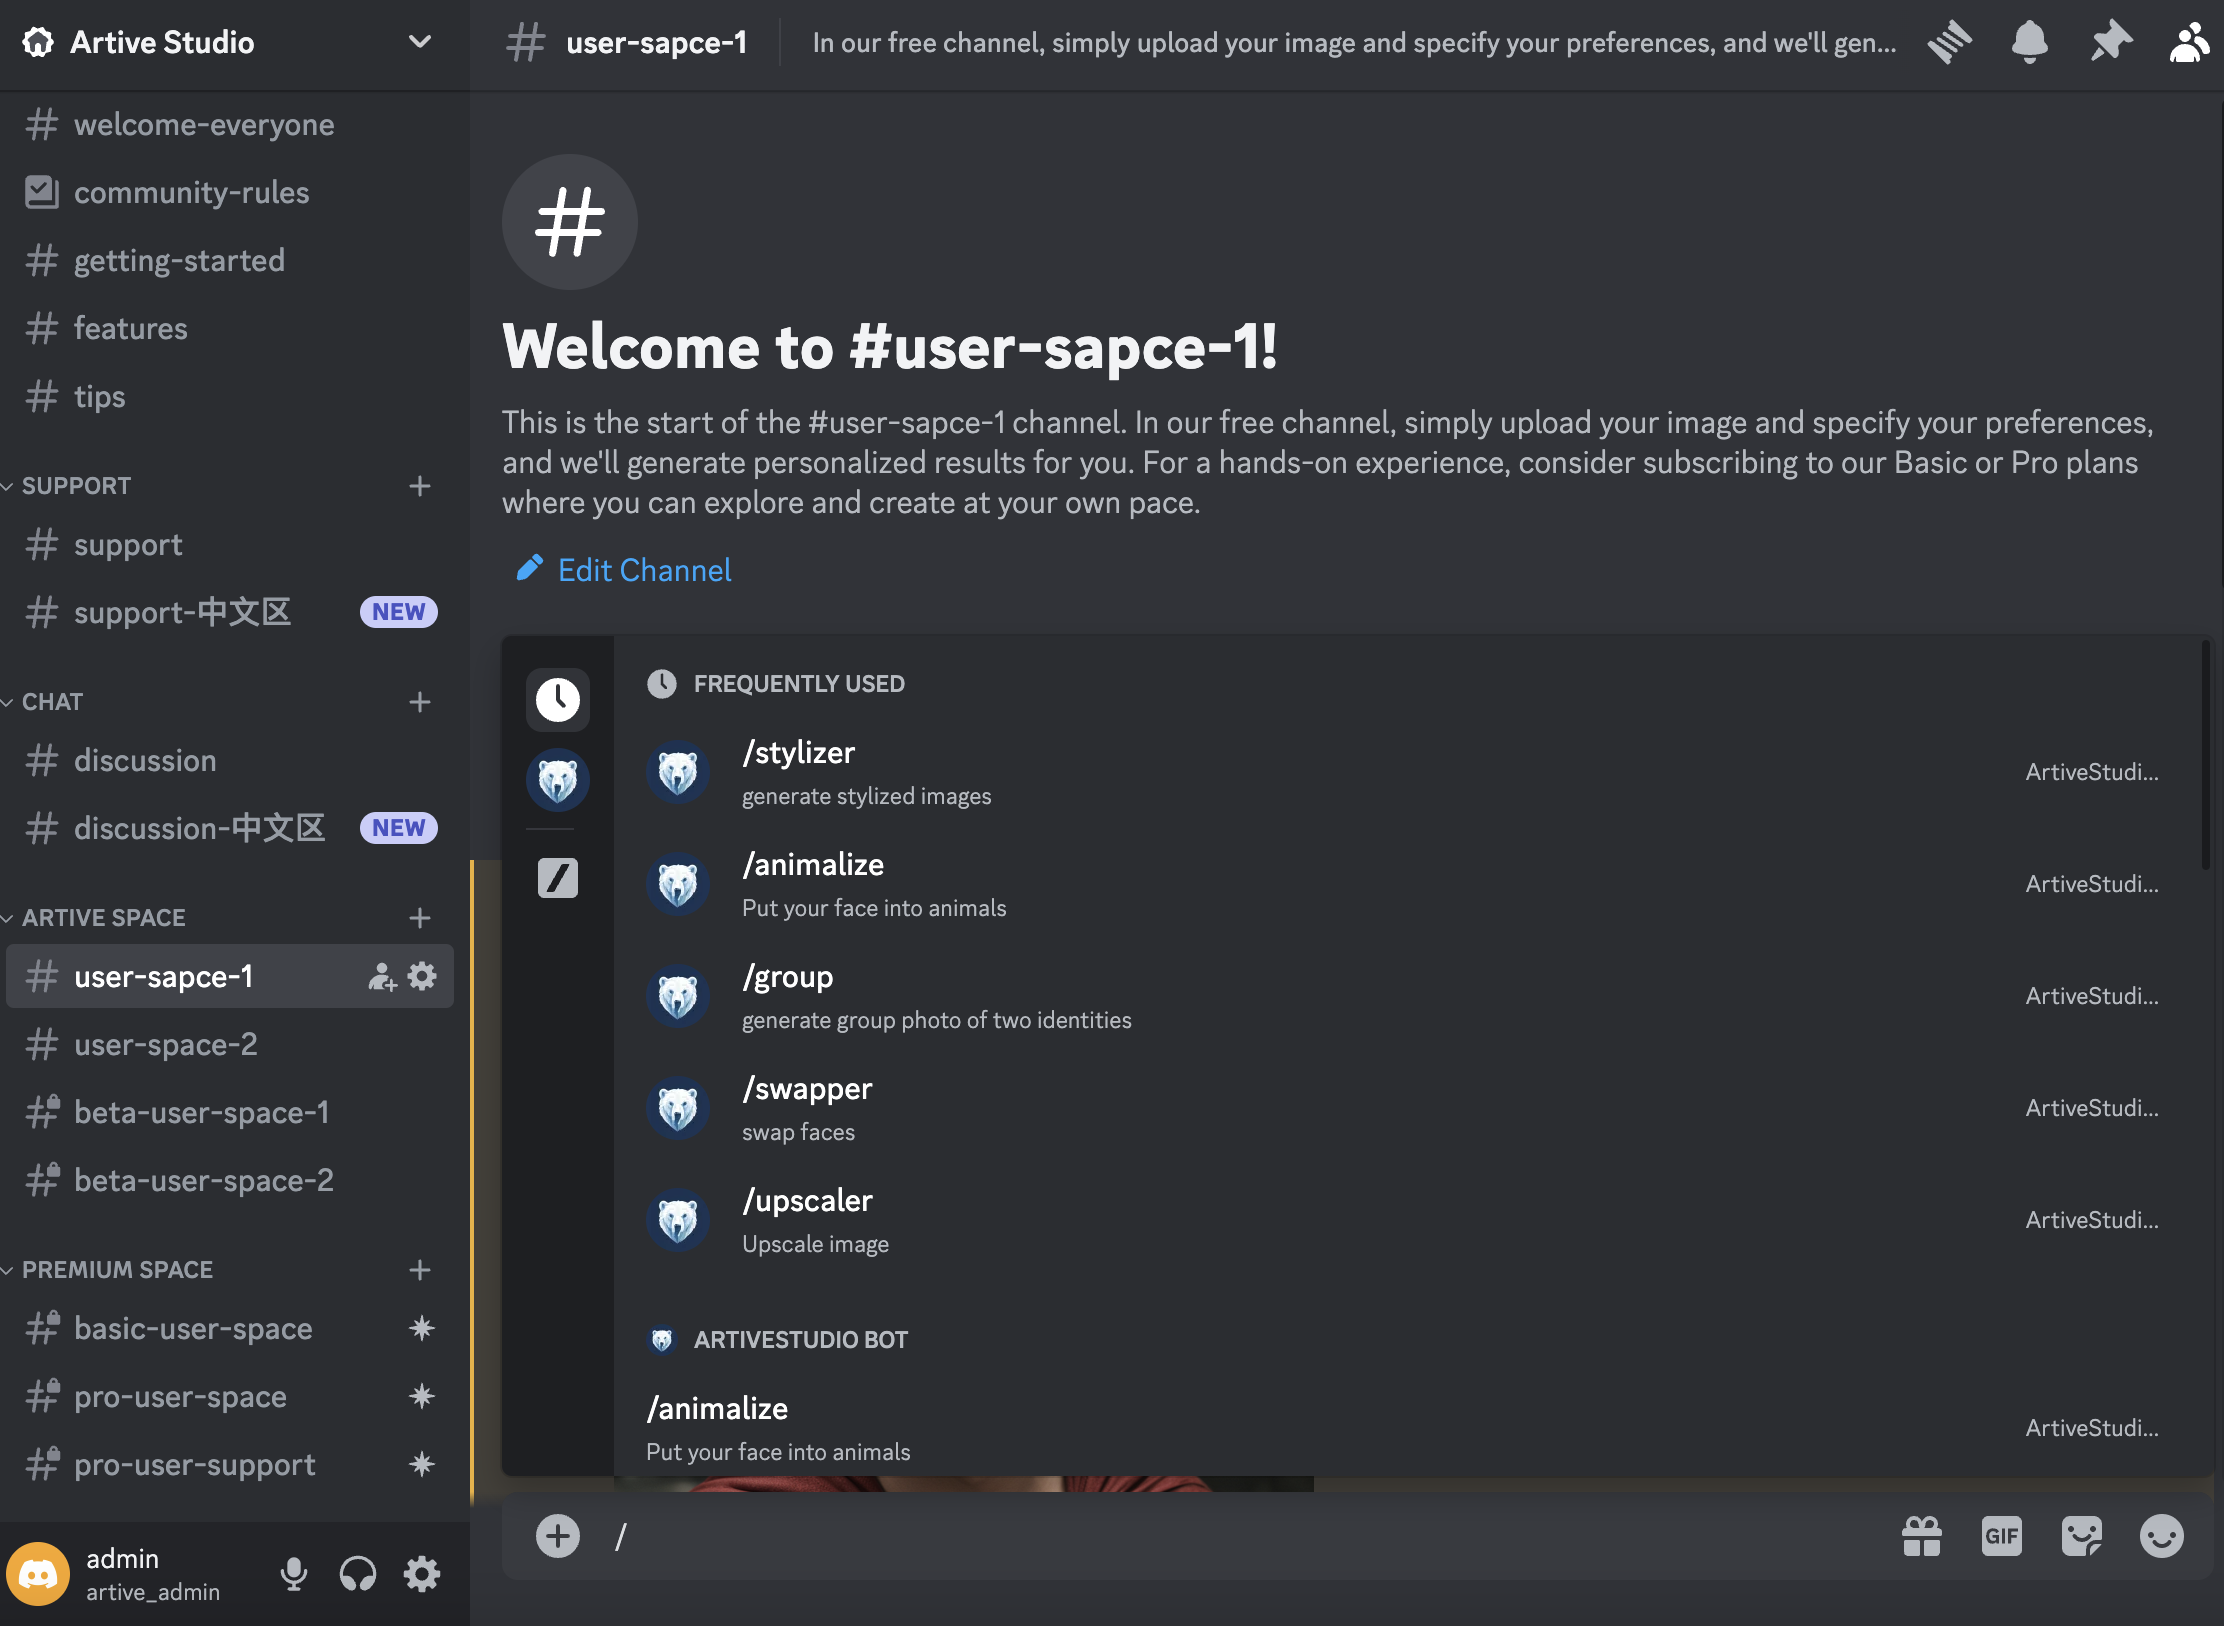Open the discussion-中文区 channel

click(x=230, y=829)
